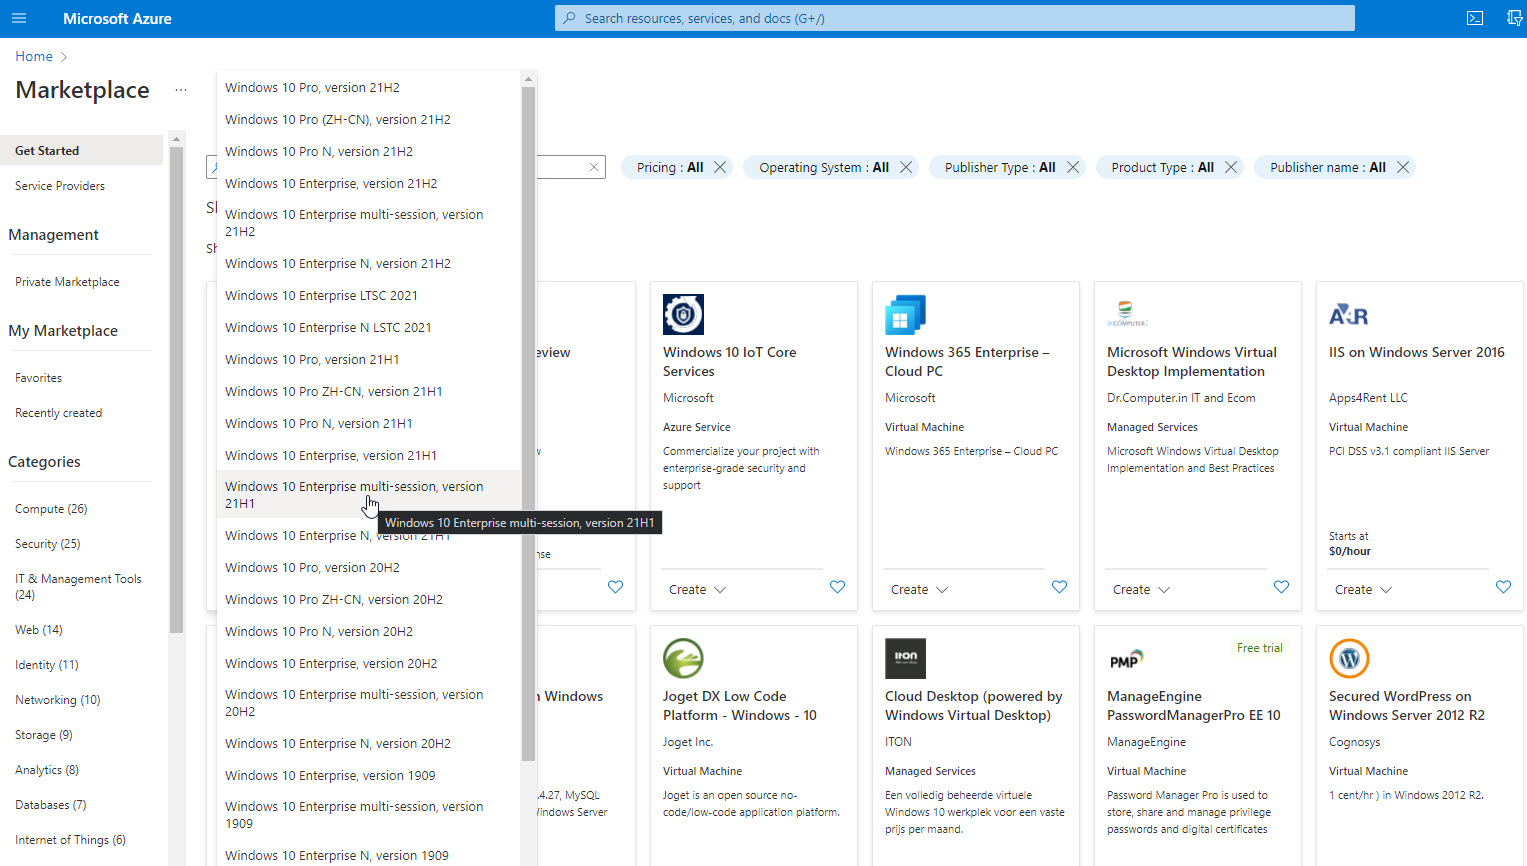Favorite the IIS on Windows Server 2016 offer
This screenshot has height=866, width=1527.
pos(1503,587)
